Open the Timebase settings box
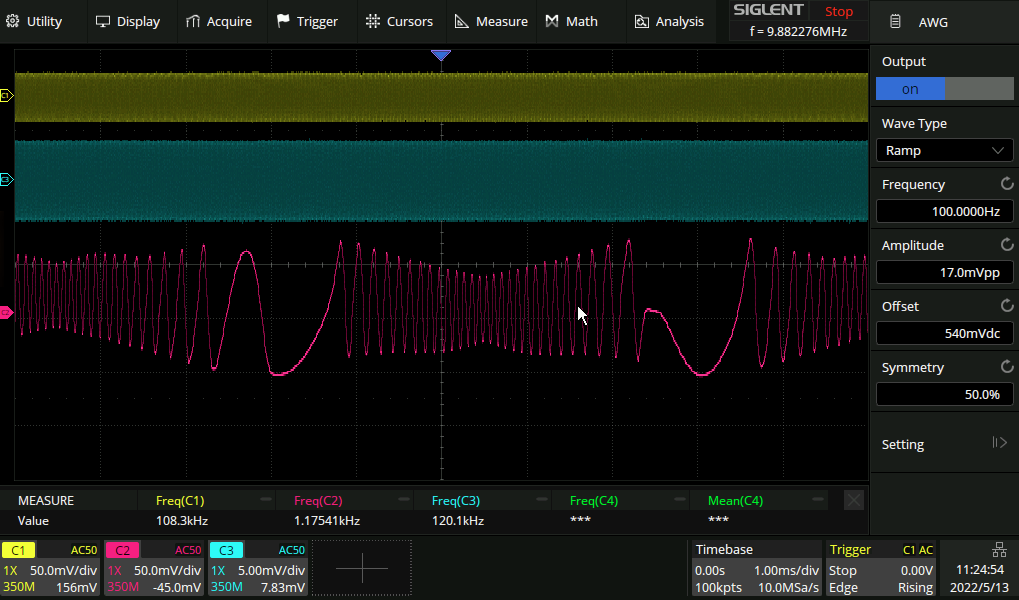Screen dimensions: 1019x600 coord(755,568)
